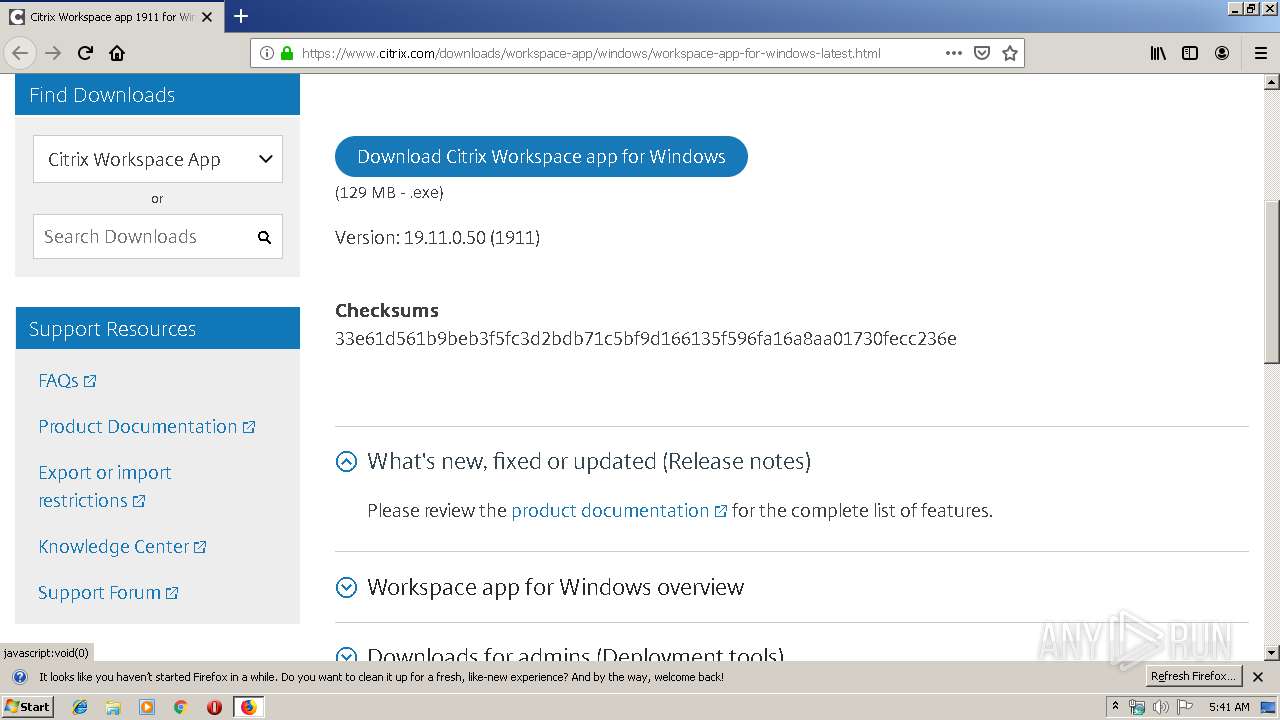Click the Support Resources header

click(x=158, y=329)
